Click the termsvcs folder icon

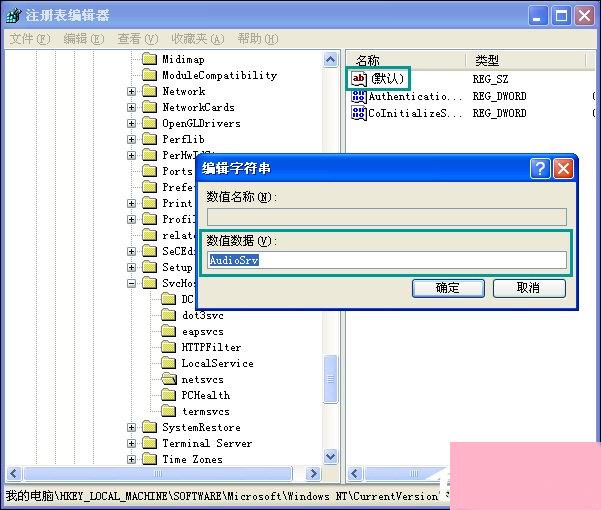[x=169, y=411]
